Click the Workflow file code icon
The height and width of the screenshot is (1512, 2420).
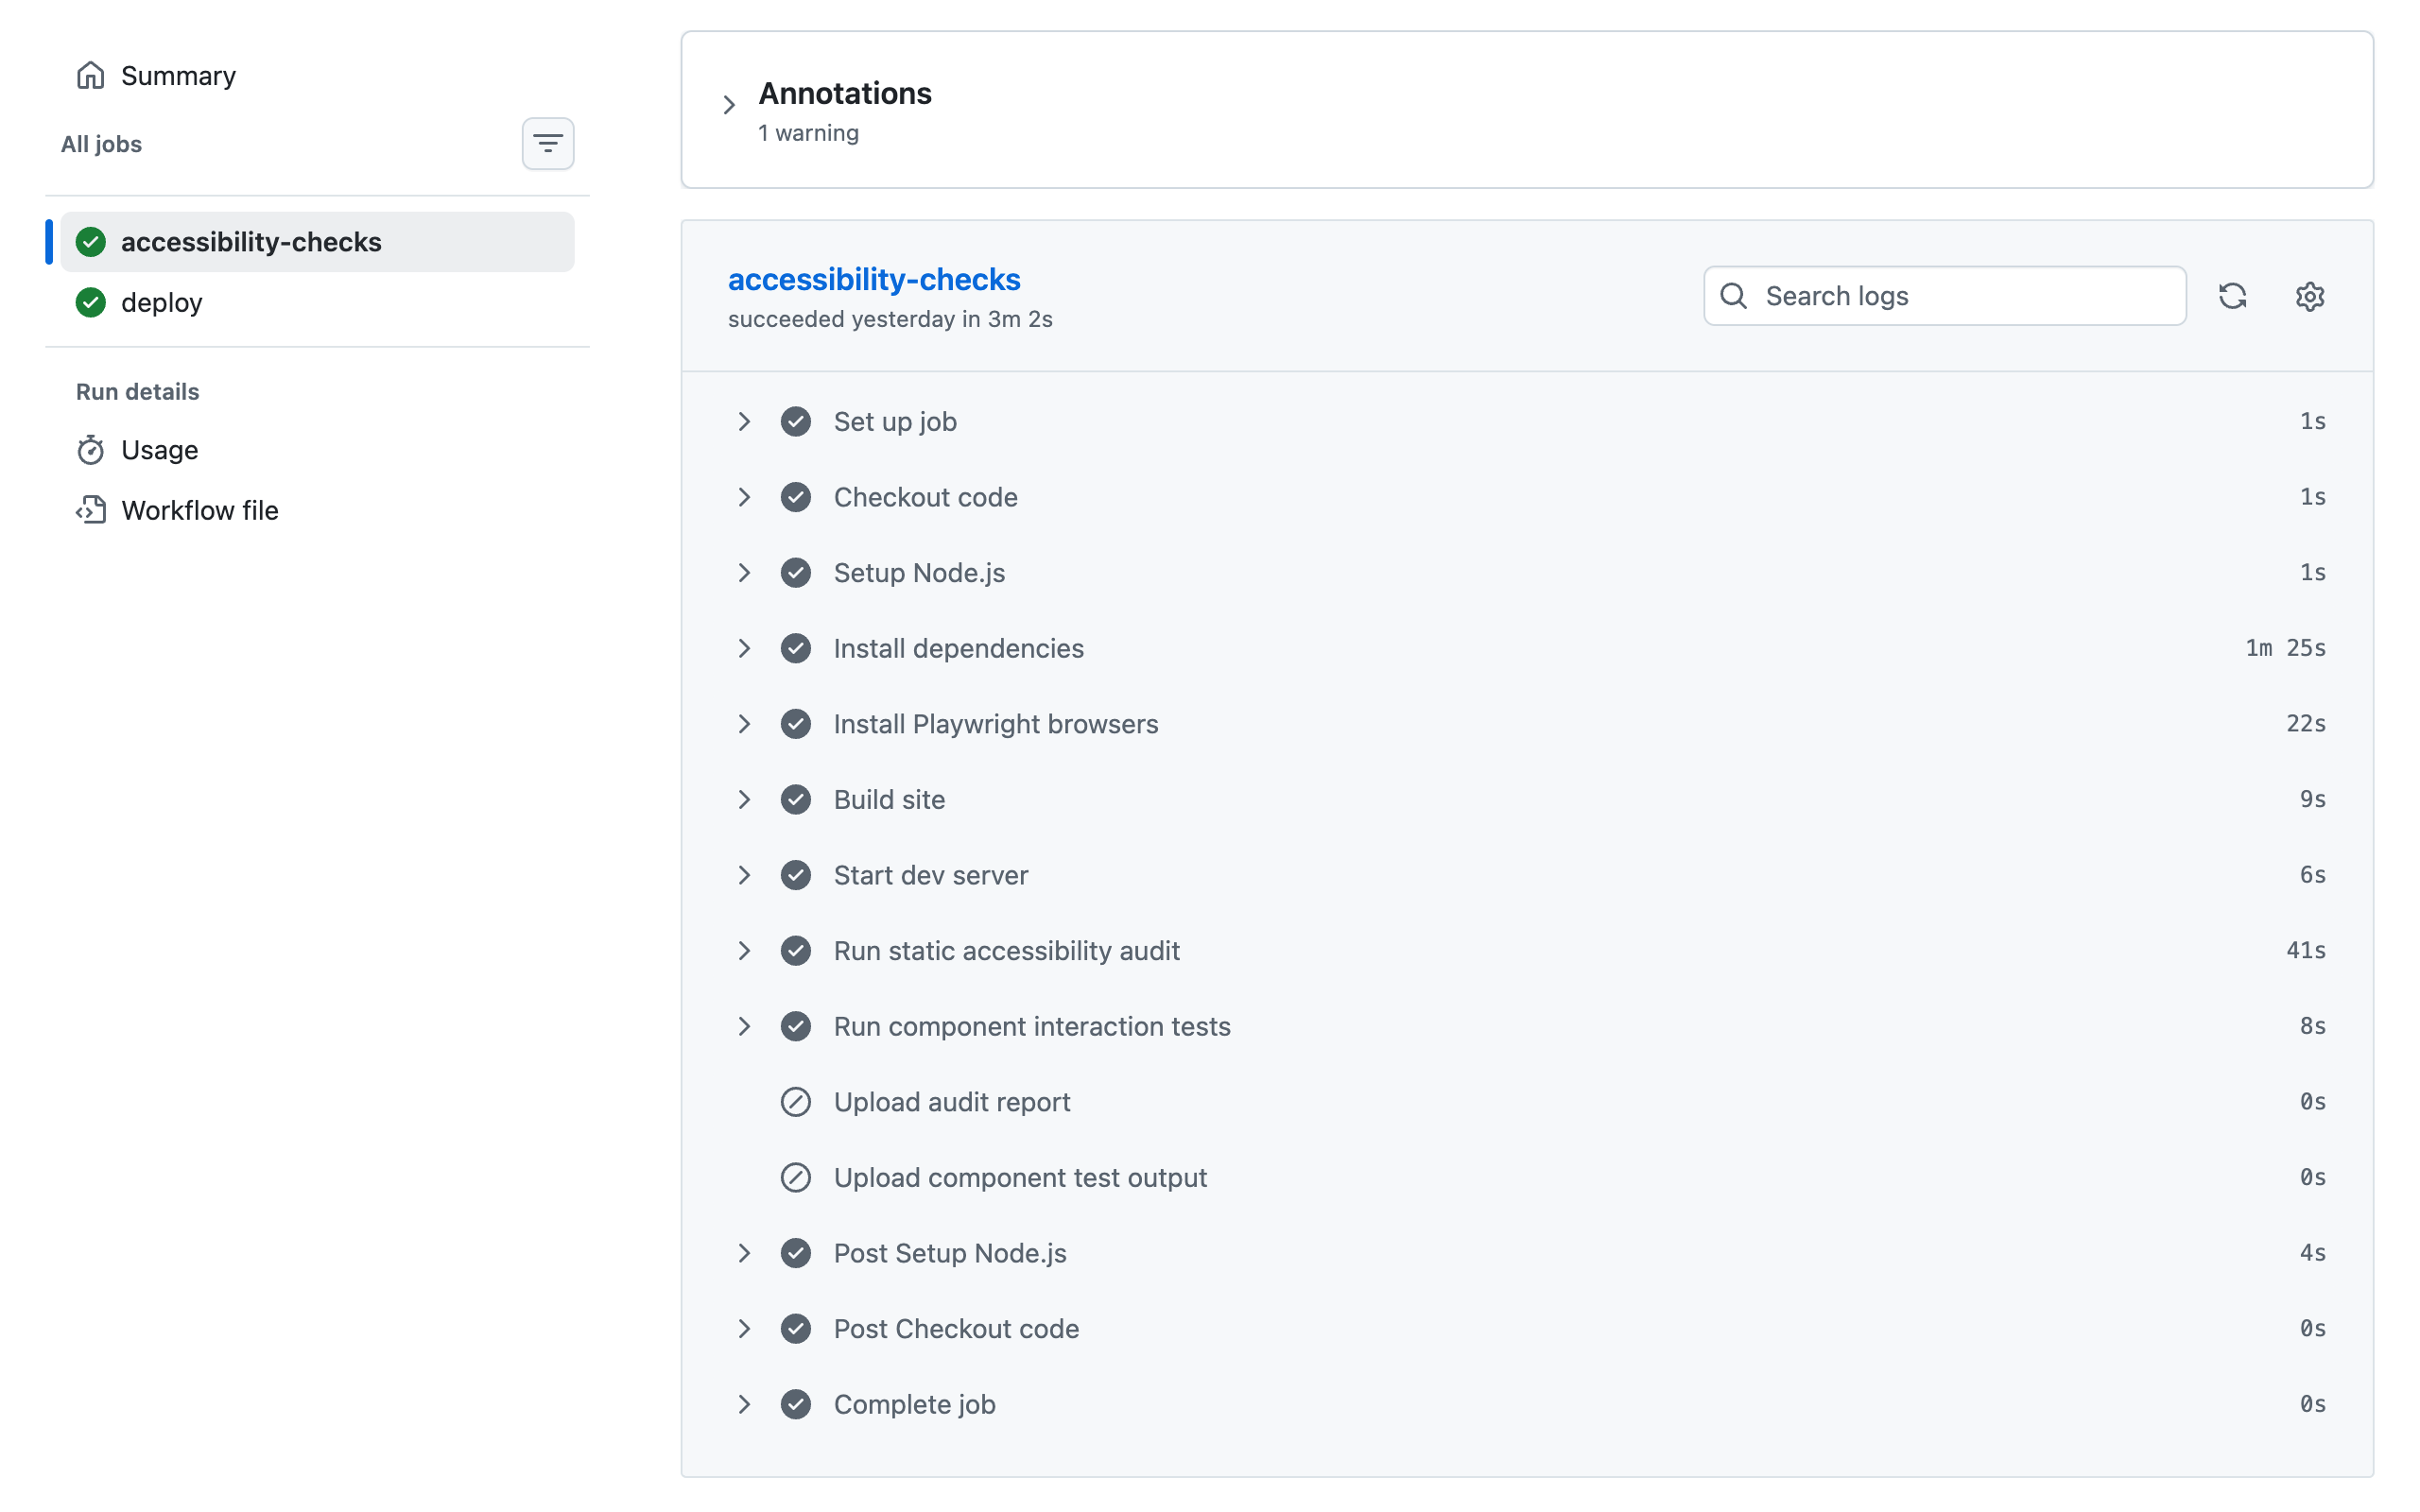91,510
